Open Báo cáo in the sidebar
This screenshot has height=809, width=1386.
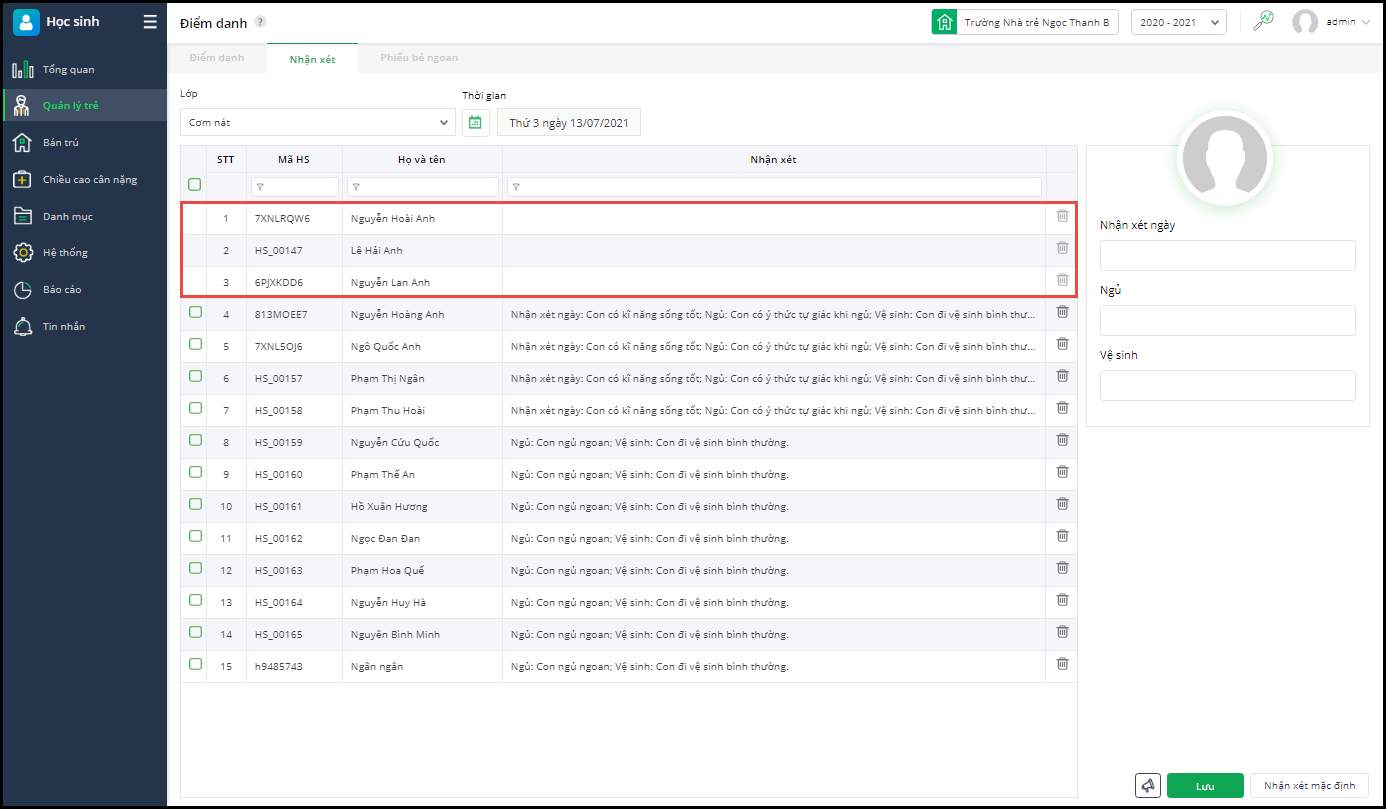tap(62, 289)
